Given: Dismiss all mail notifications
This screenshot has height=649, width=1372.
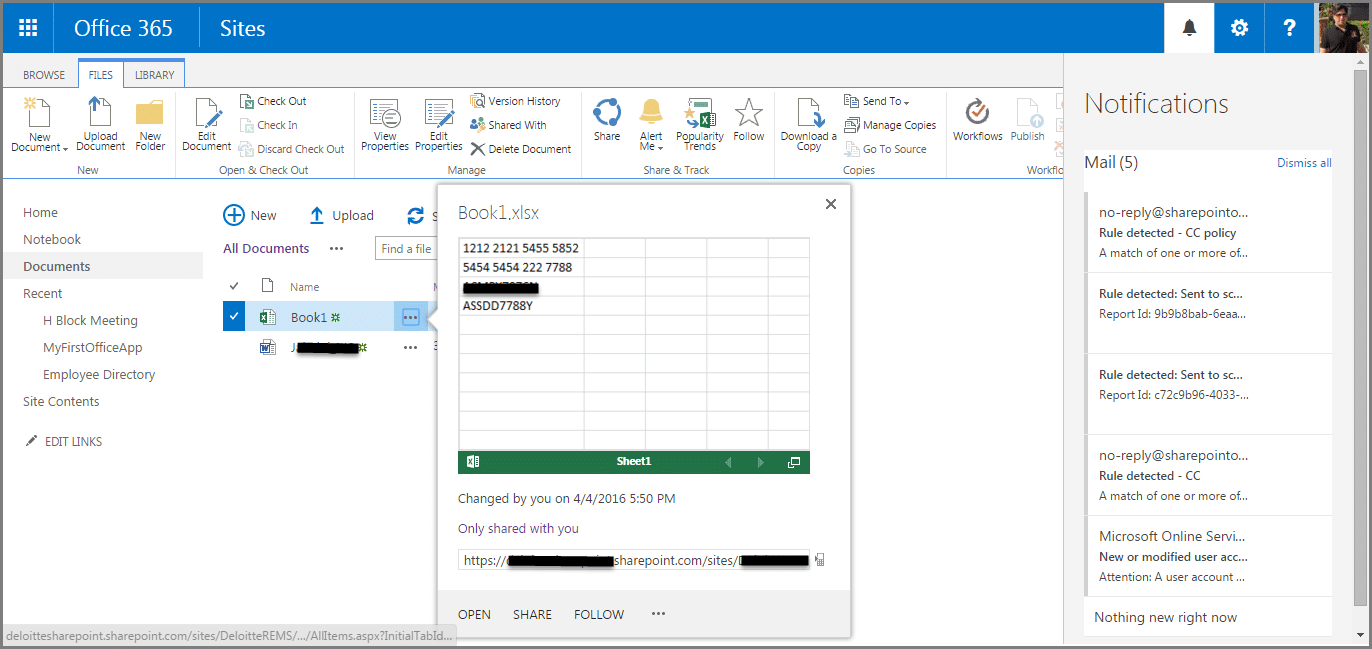Looking at the screenshot, I should 1304,163.
